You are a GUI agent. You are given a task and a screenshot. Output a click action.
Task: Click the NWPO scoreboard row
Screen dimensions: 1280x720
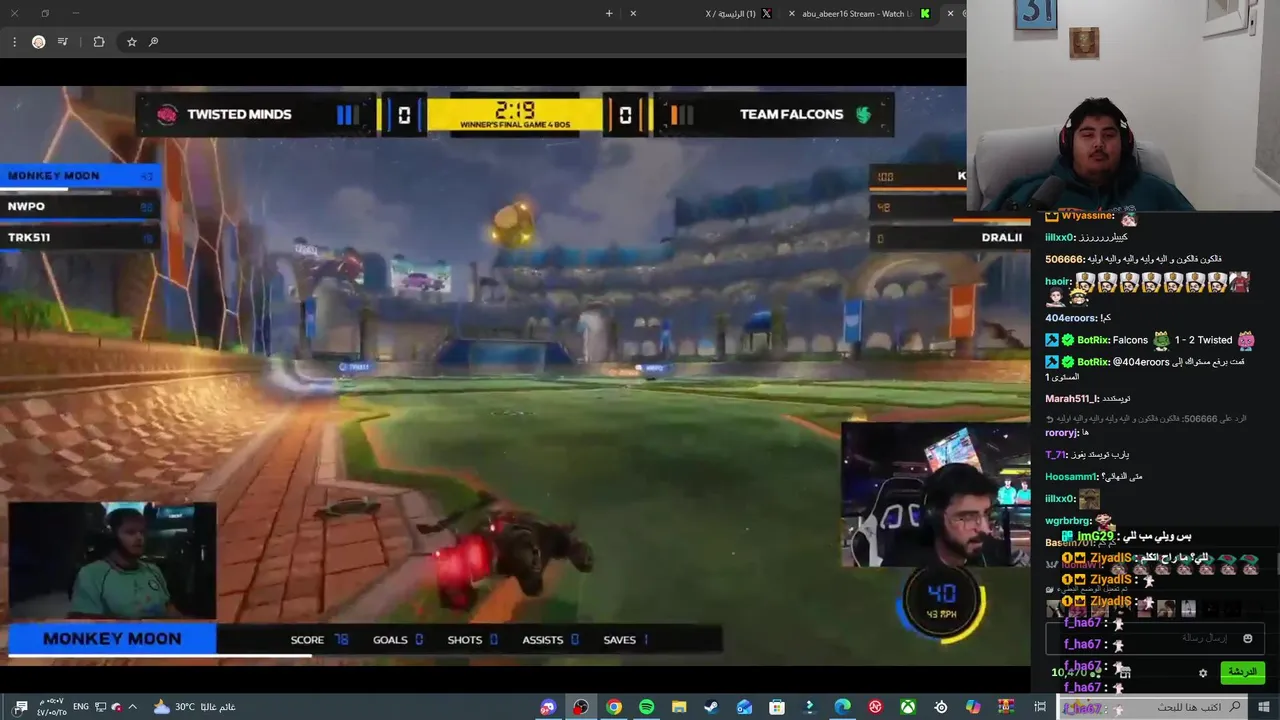coord(80,206)
